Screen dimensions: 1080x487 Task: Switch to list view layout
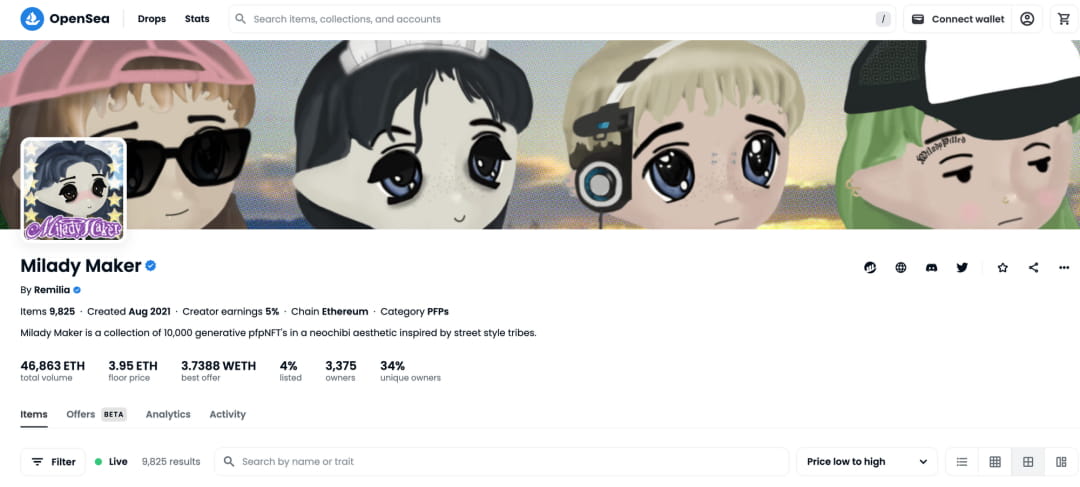point(962,462)
